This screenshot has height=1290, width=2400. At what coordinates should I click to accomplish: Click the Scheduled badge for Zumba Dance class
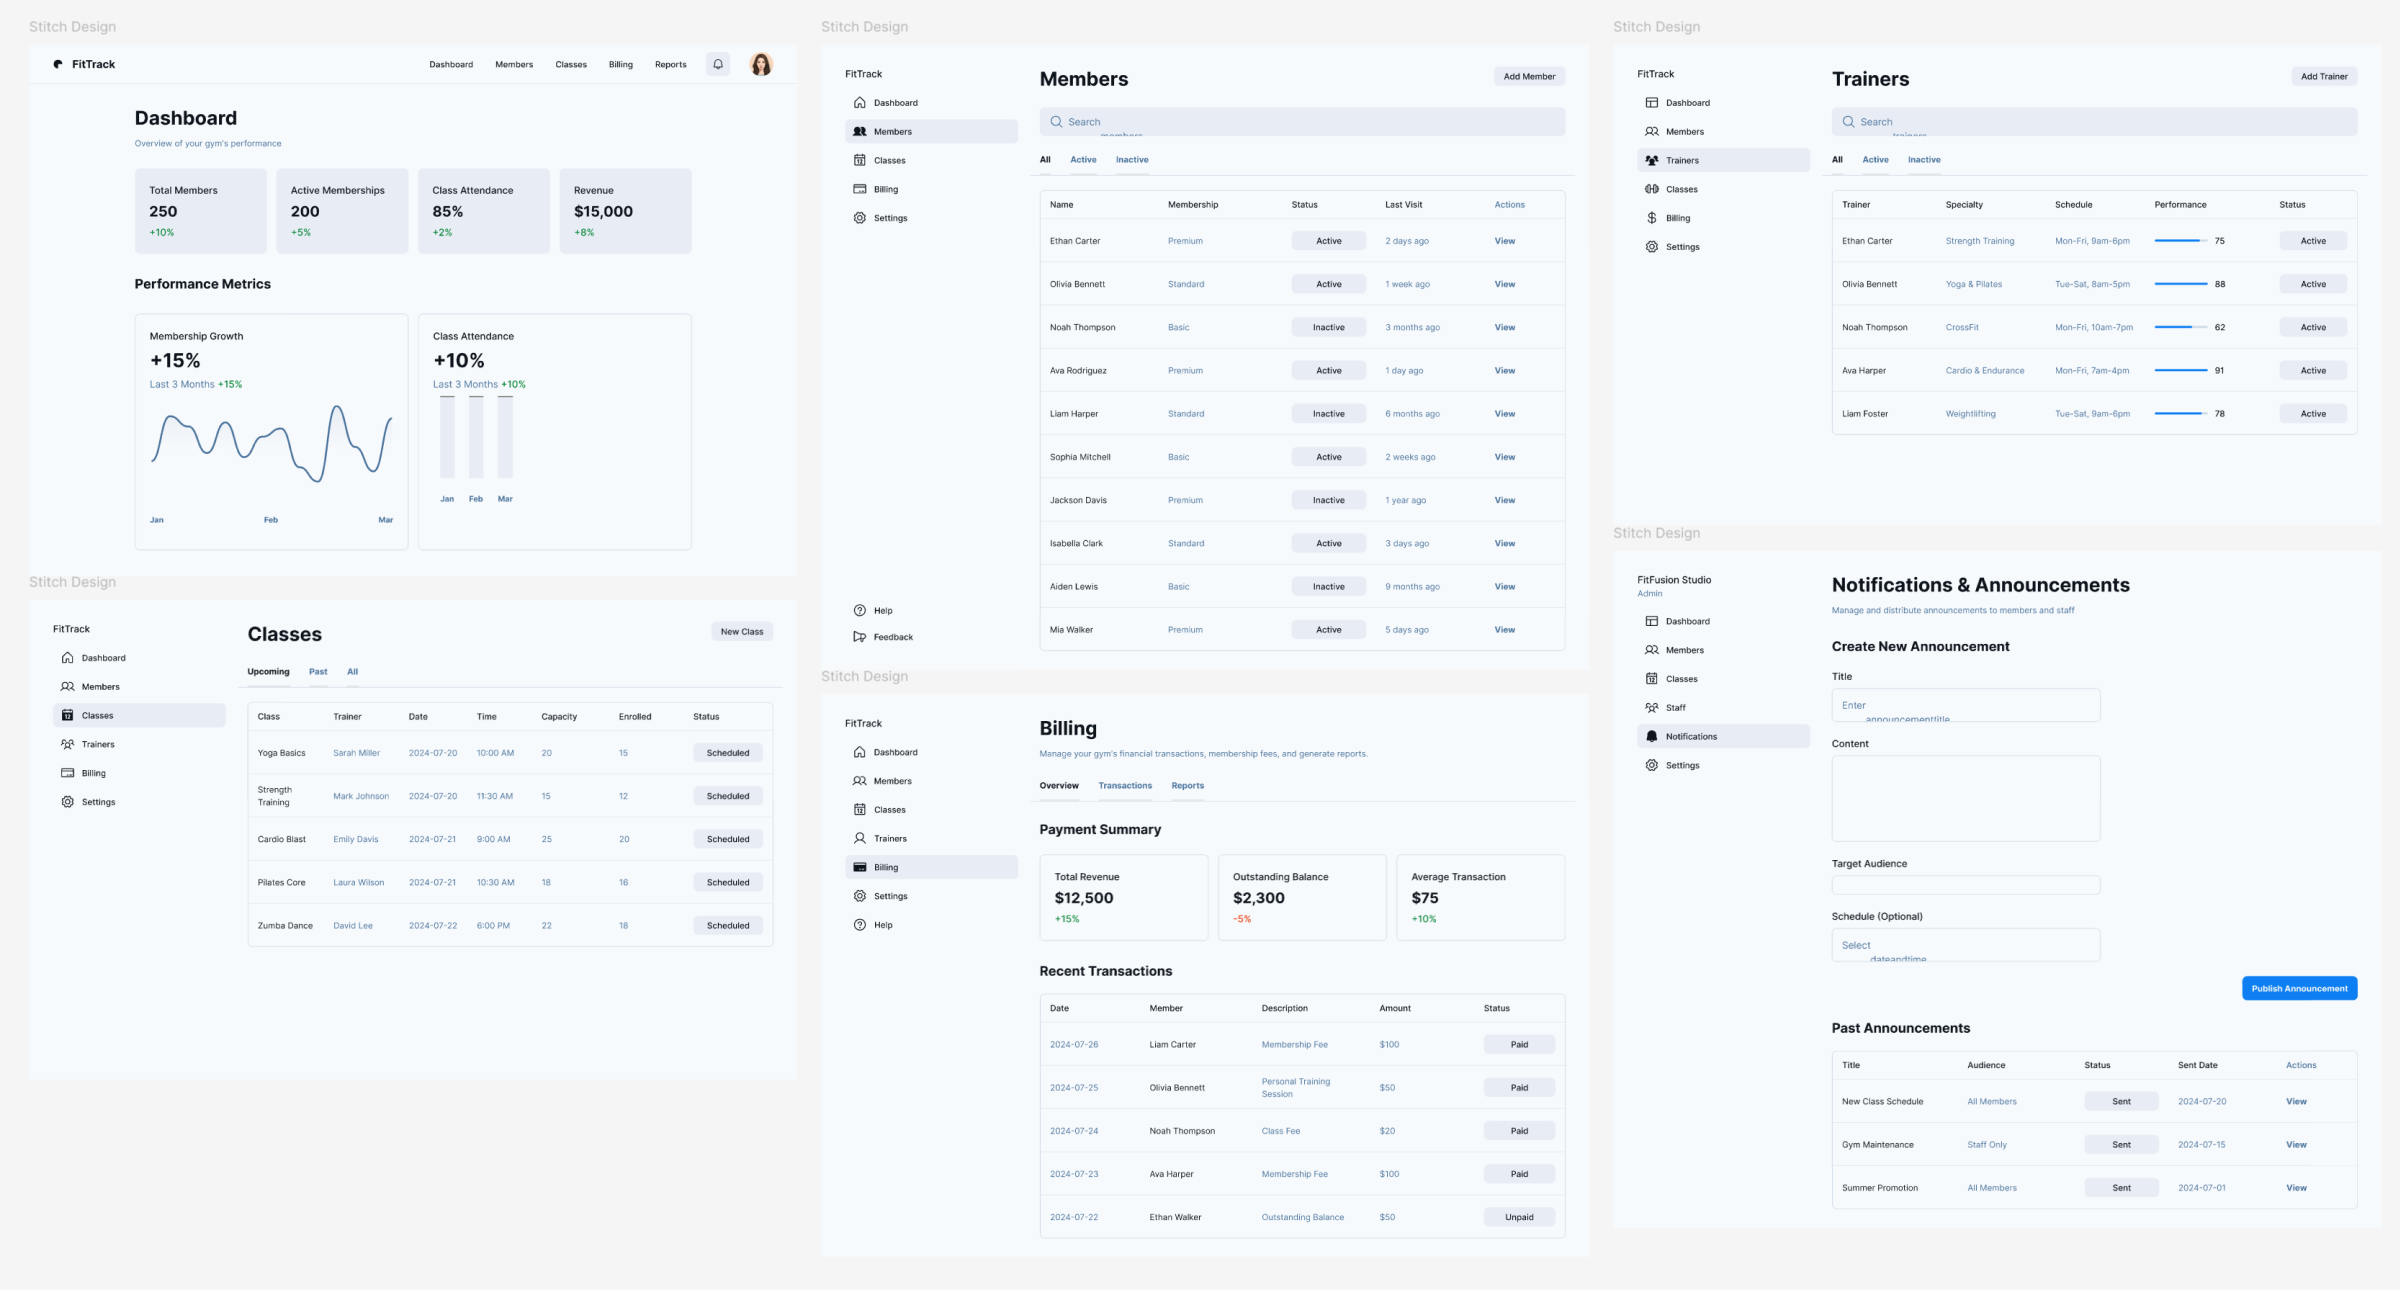point(727,926)
